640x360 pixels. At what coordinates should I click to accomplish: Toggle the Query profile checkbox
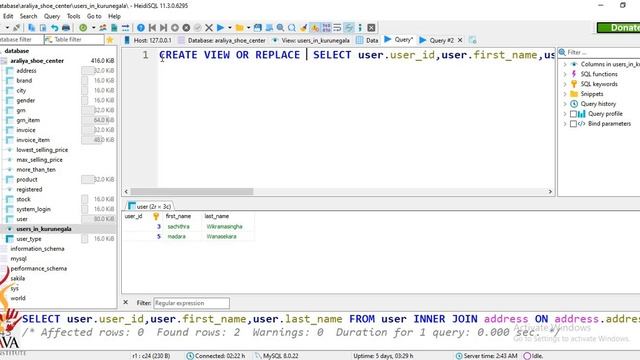573,114
